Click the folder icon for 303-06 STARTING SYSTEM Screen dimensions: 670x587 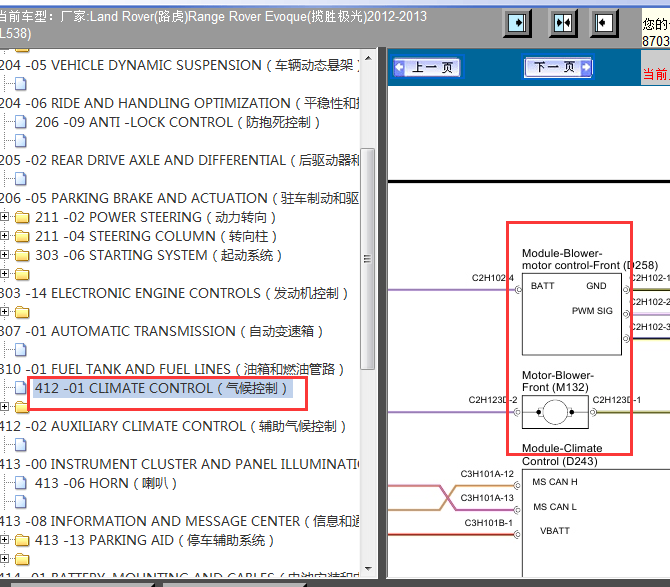tap(22, 255)
